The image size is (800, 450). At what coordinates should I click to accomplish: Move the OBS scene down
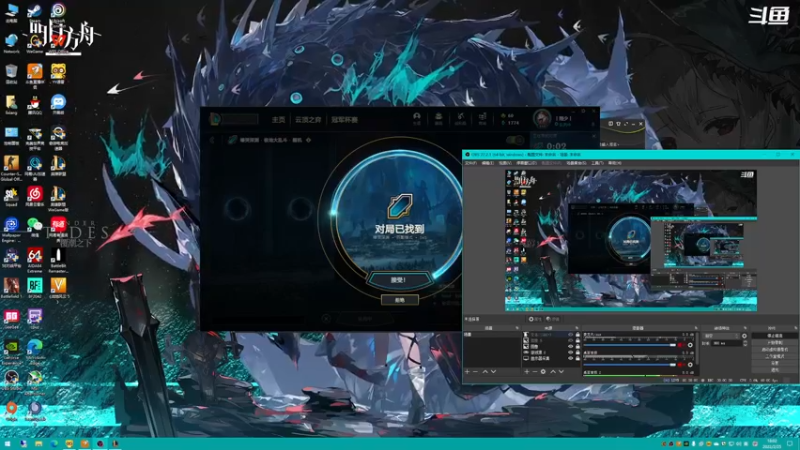click(493, 372)
